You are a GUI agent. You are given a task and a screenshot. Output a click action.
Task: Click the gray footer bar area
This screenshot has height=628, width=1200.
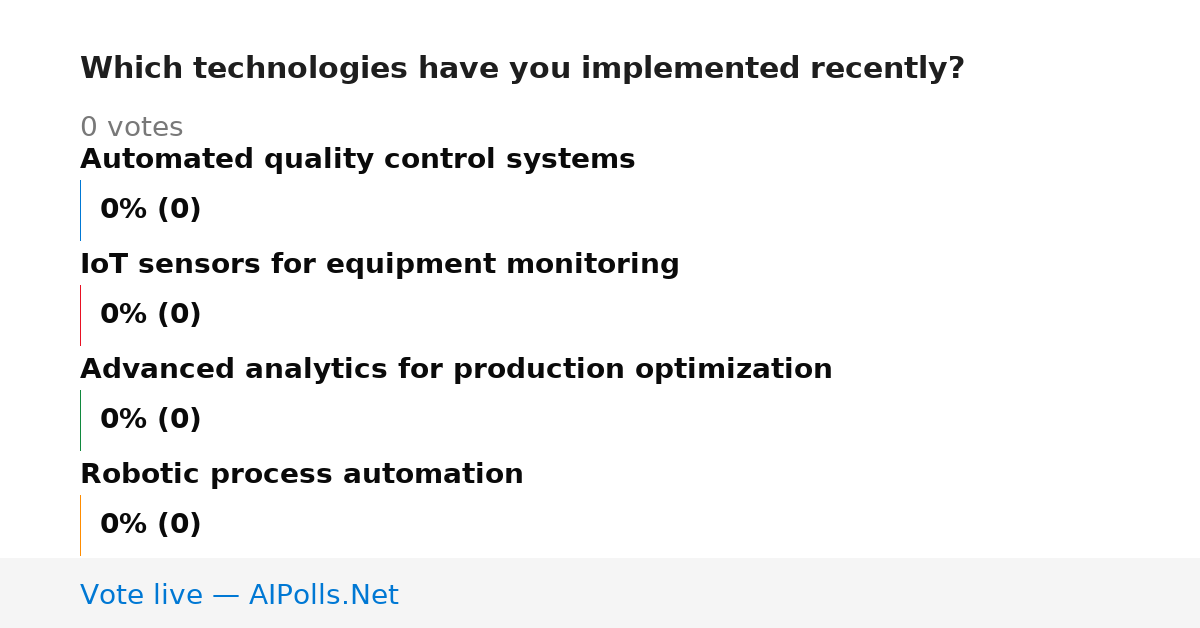(600, 593)
